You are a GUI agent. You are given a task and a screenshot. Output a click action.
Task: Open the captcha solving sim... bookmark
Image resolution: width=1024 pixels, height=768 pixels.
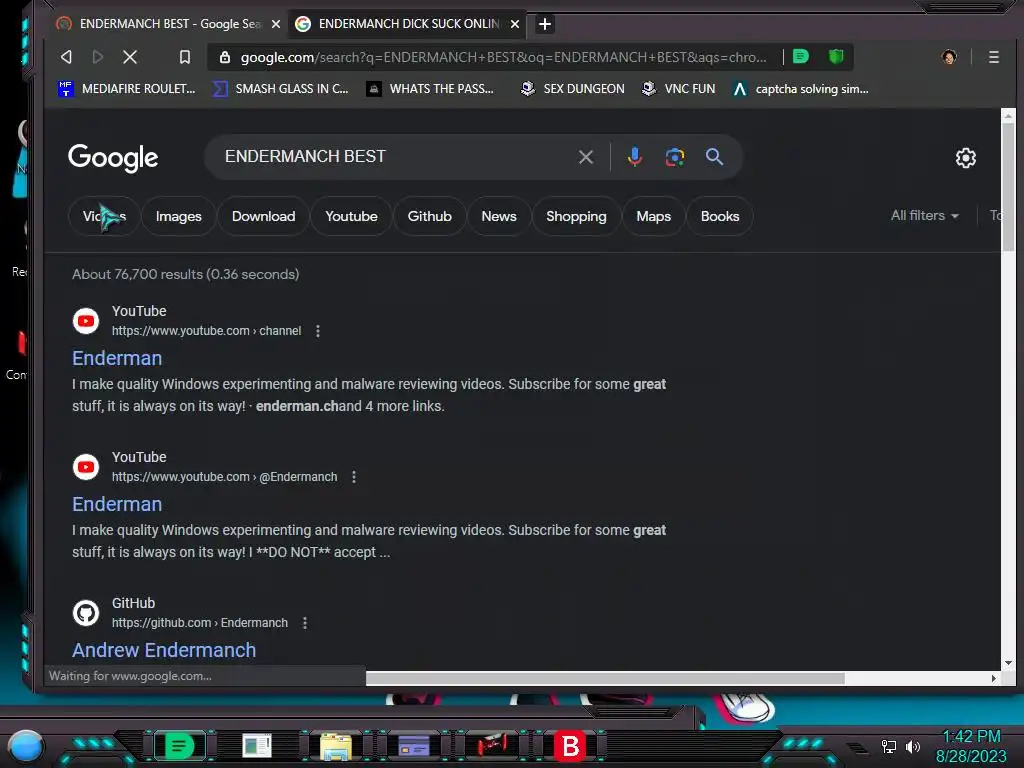pyautogui.click(x=801, y=89)
